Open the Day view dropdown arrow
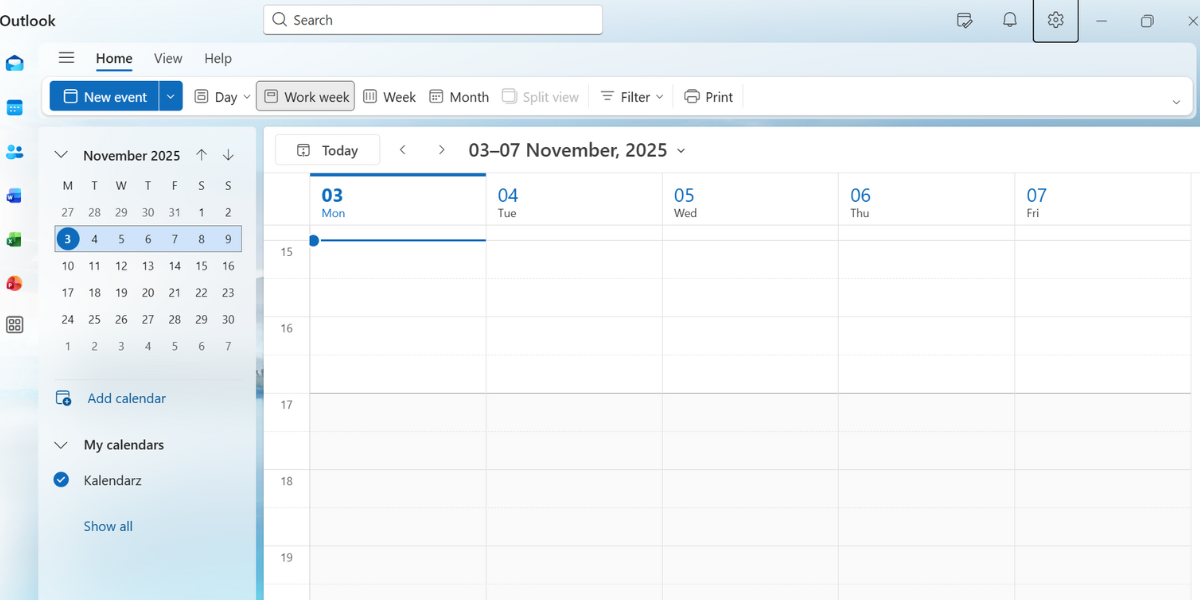The height and width of the screenshot is (600, 1200). click(x=243, y=96)
